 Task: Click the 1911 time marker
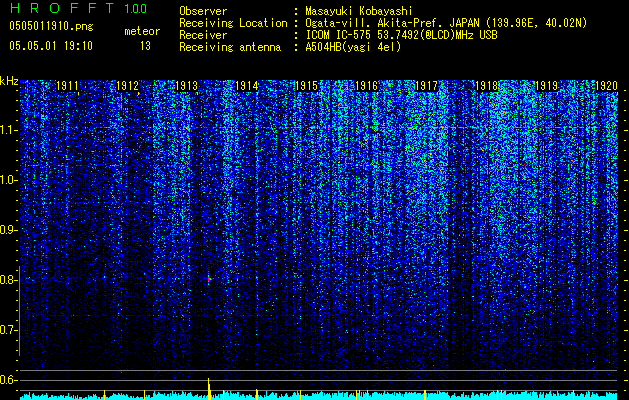tap(67, 86)
